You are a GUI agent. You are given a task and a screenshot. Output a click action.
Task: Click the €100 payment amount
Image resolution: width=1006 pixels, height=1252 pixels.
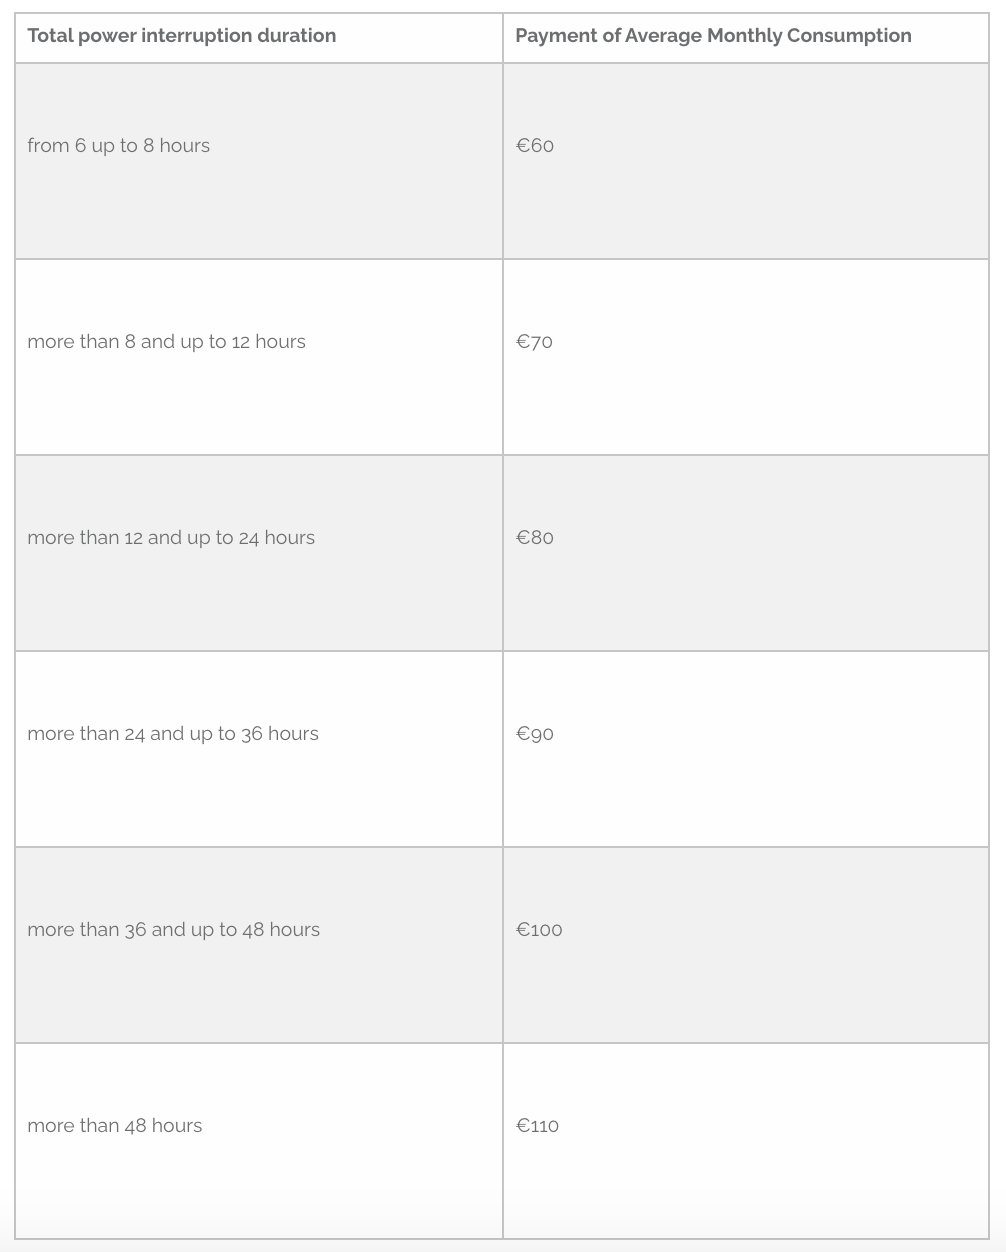(539, 930)
